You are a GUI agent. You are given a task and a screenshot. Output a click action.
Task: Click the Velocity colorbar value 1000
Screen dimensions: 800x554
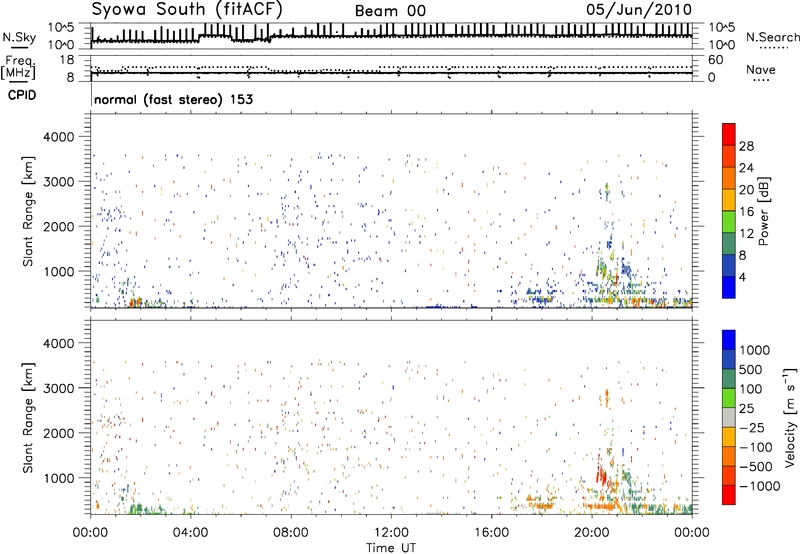[x=755, y=350]
